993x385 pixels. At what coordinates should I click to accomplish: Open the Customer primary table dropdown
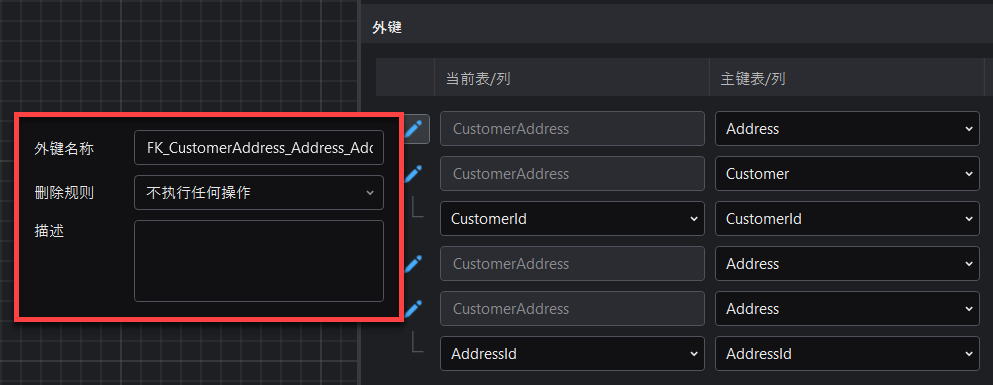point(847,174)
